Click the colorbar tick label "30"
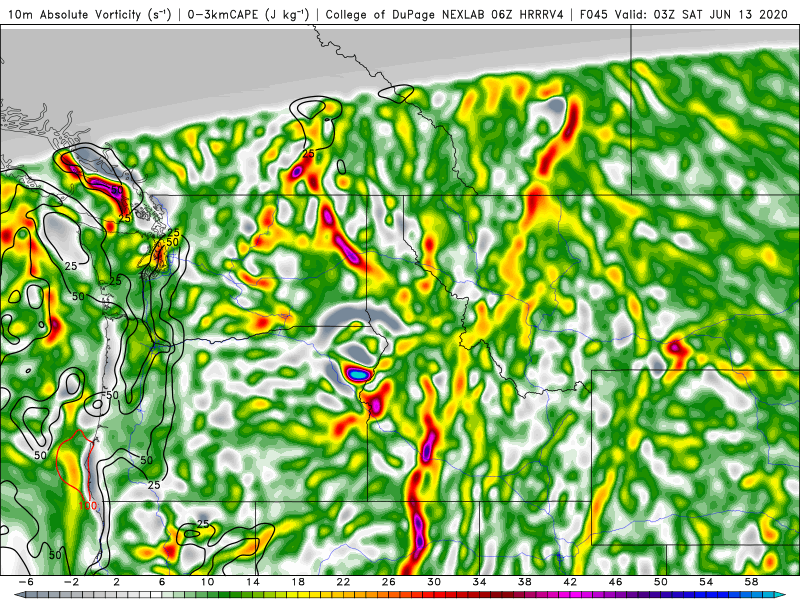 (434, 582)
